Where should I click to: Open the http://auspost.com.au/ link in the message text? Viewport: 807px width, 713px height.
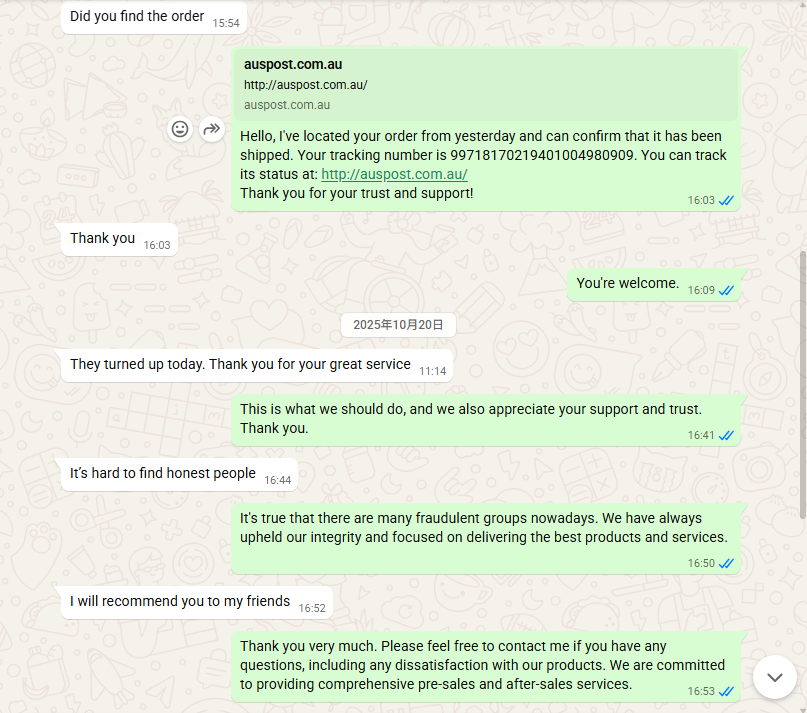pyautogui.click(x=394, y=174)
